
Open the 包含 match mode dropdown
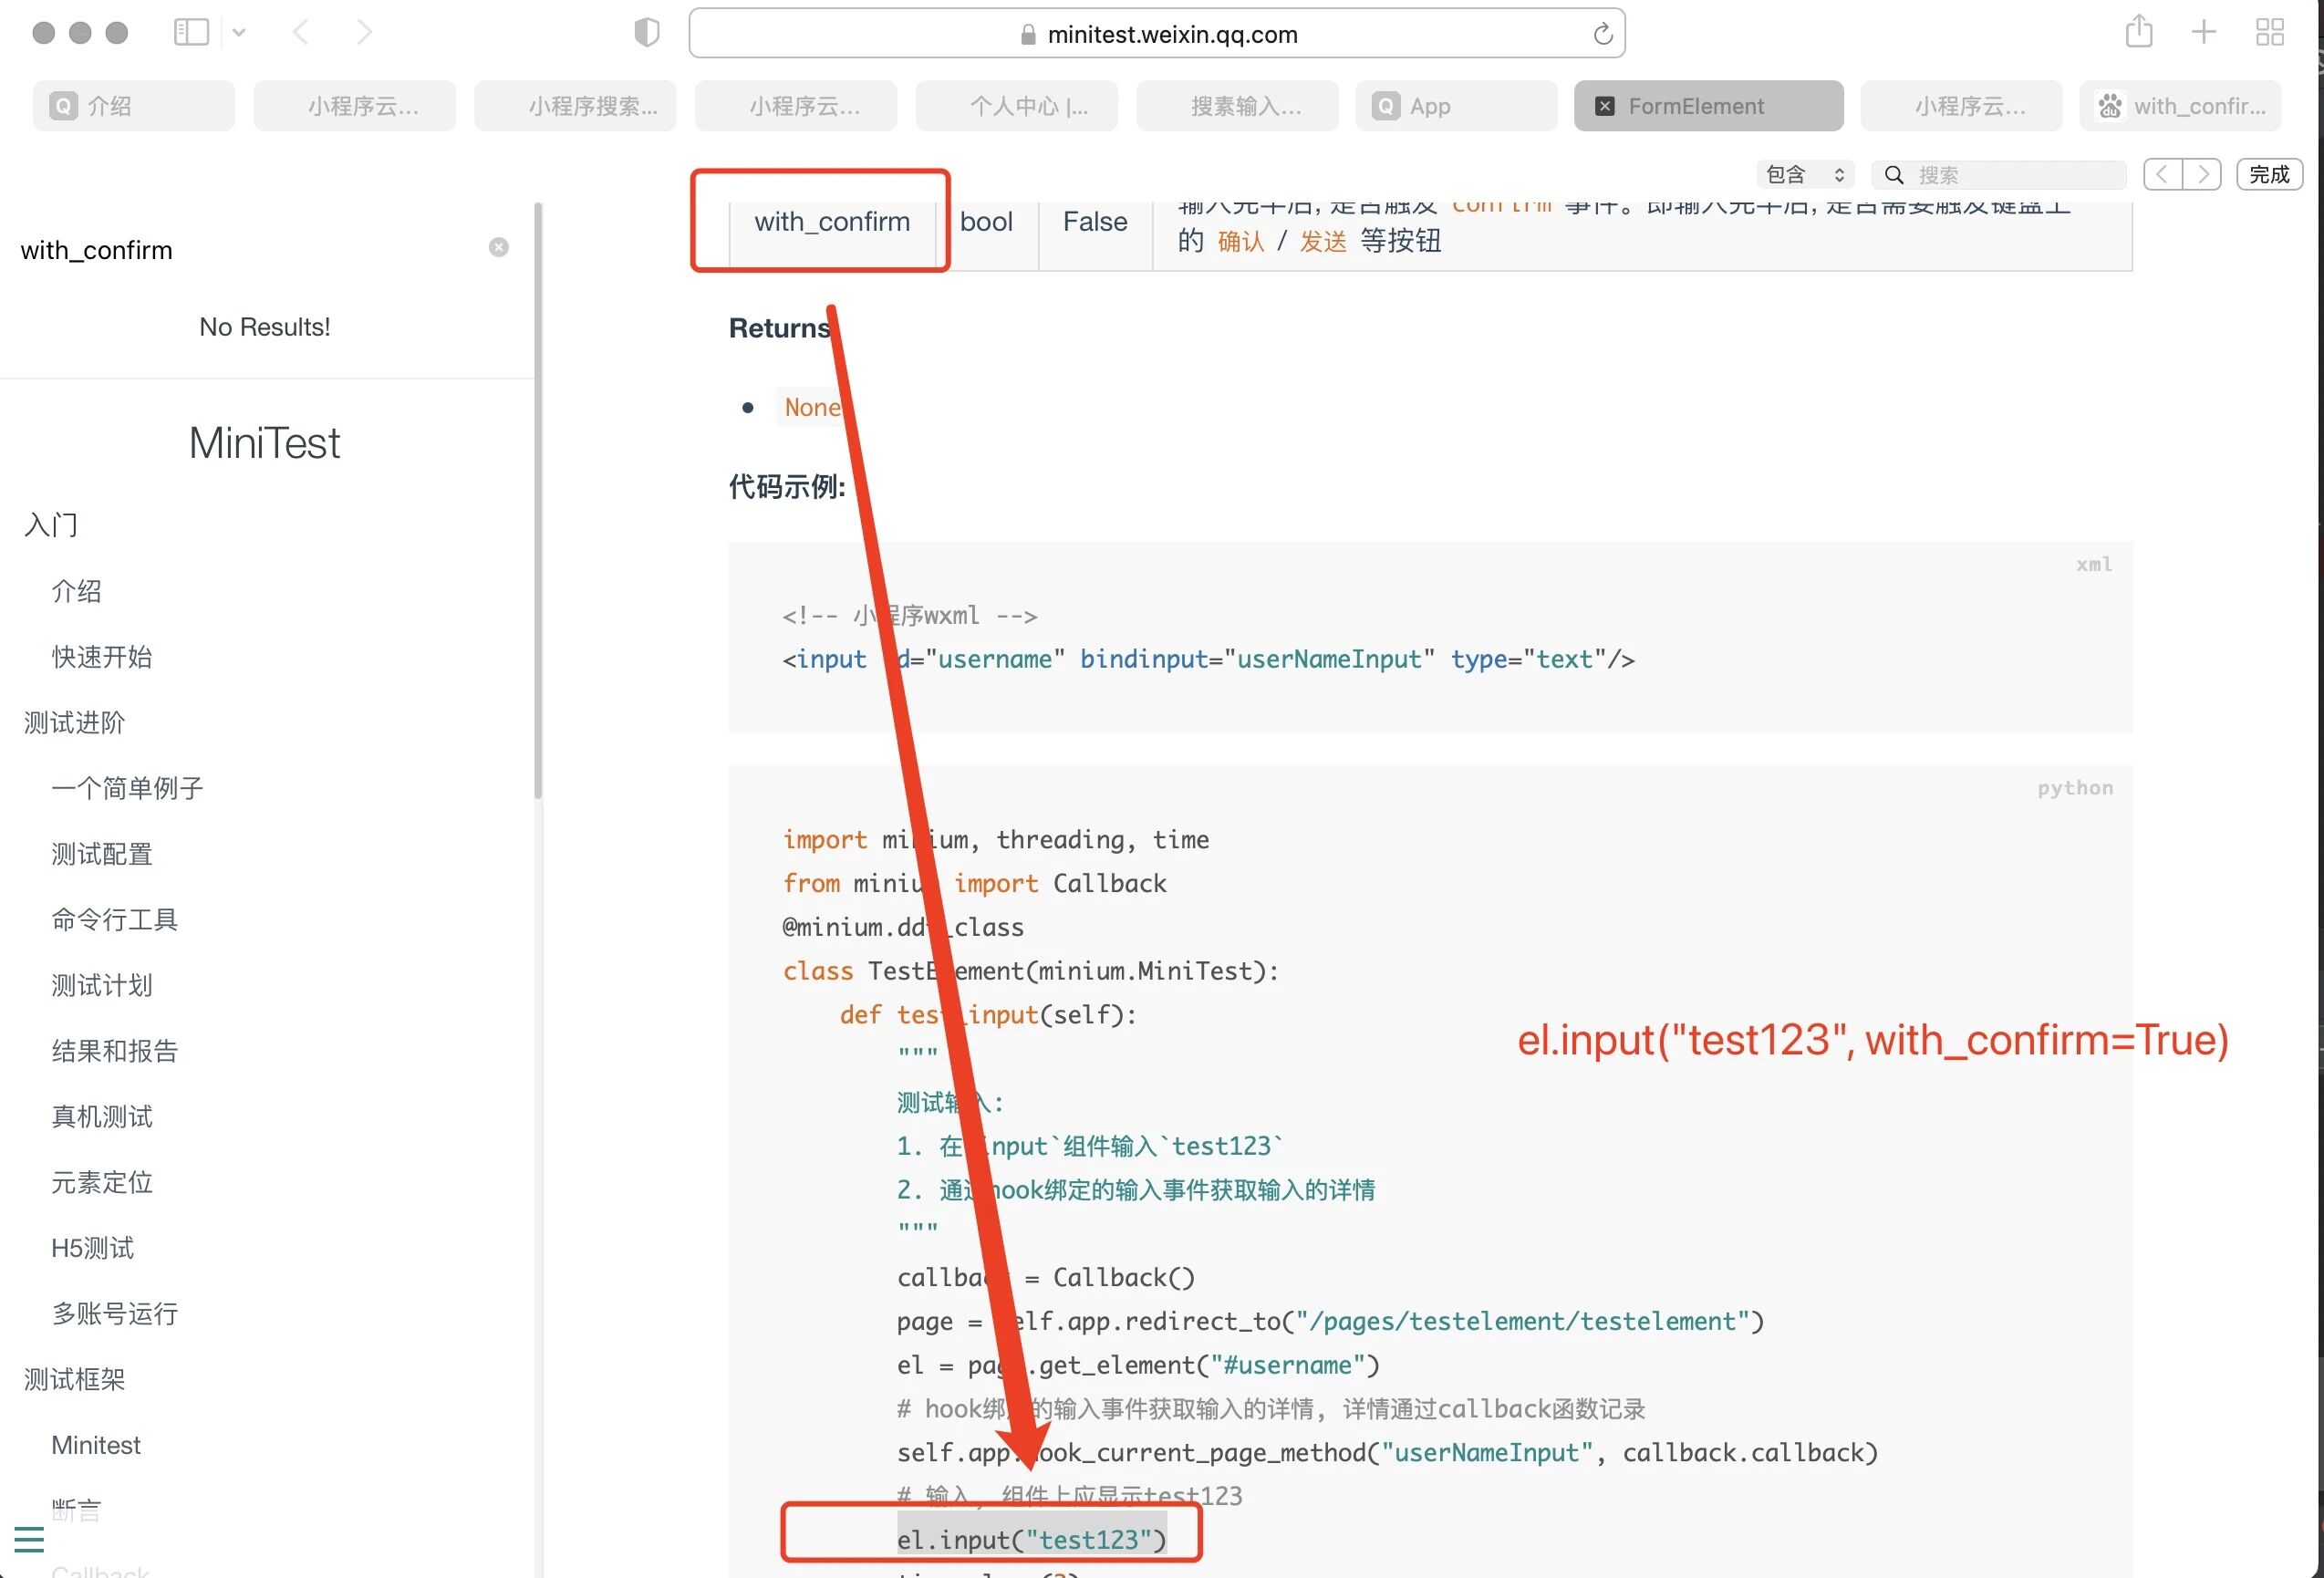click(1804, 174)
